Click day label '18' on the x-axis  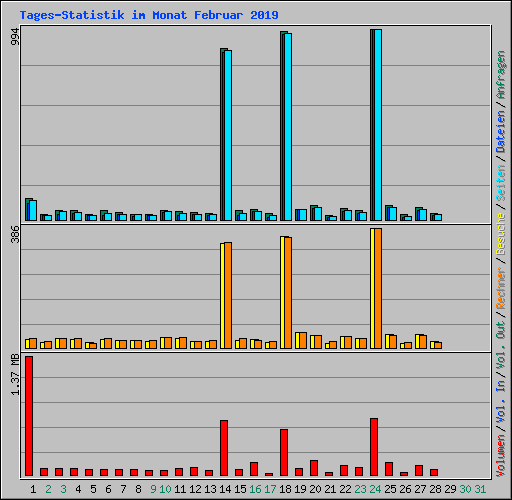[285, 489]
